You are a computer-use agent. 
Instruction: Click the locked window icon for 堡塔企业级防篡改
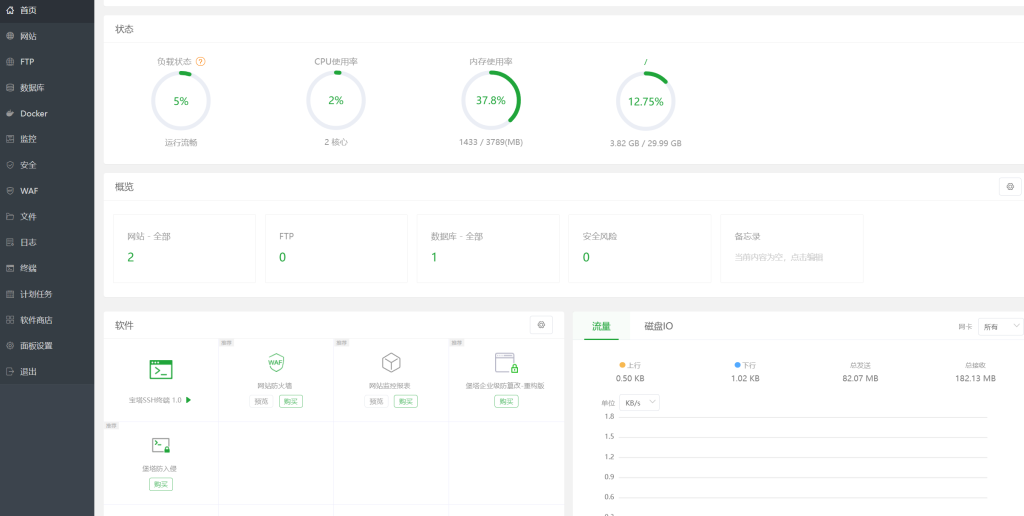[506, 362]
